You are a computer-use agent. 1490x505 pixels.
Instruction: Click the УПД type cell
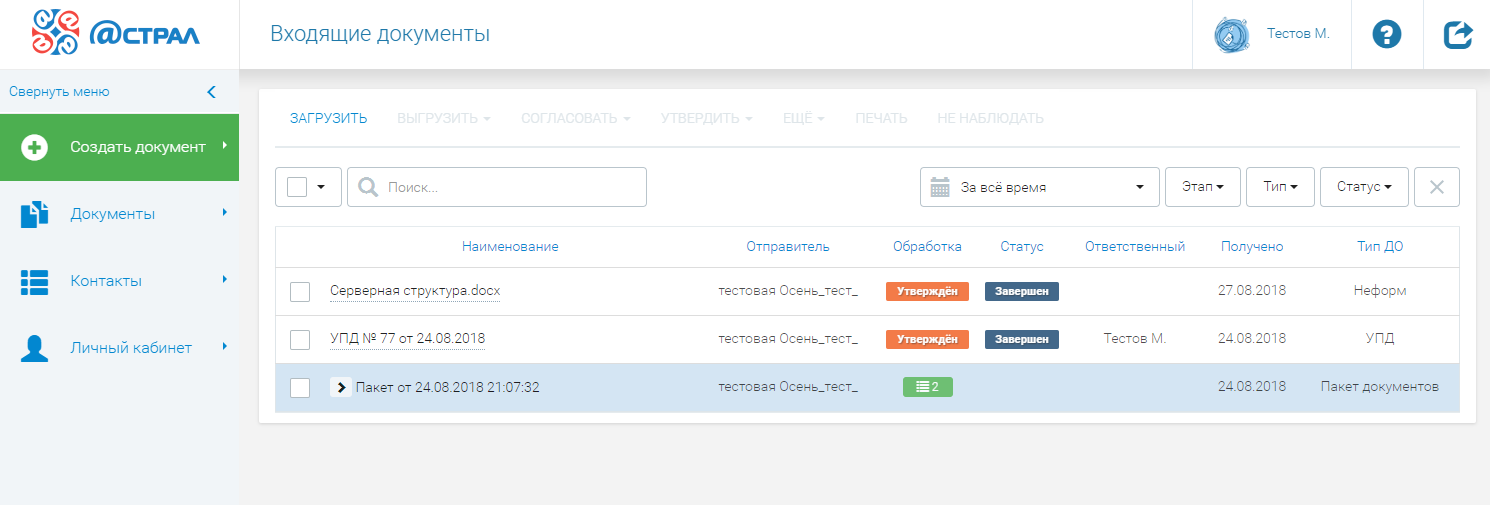[1380, 339]
